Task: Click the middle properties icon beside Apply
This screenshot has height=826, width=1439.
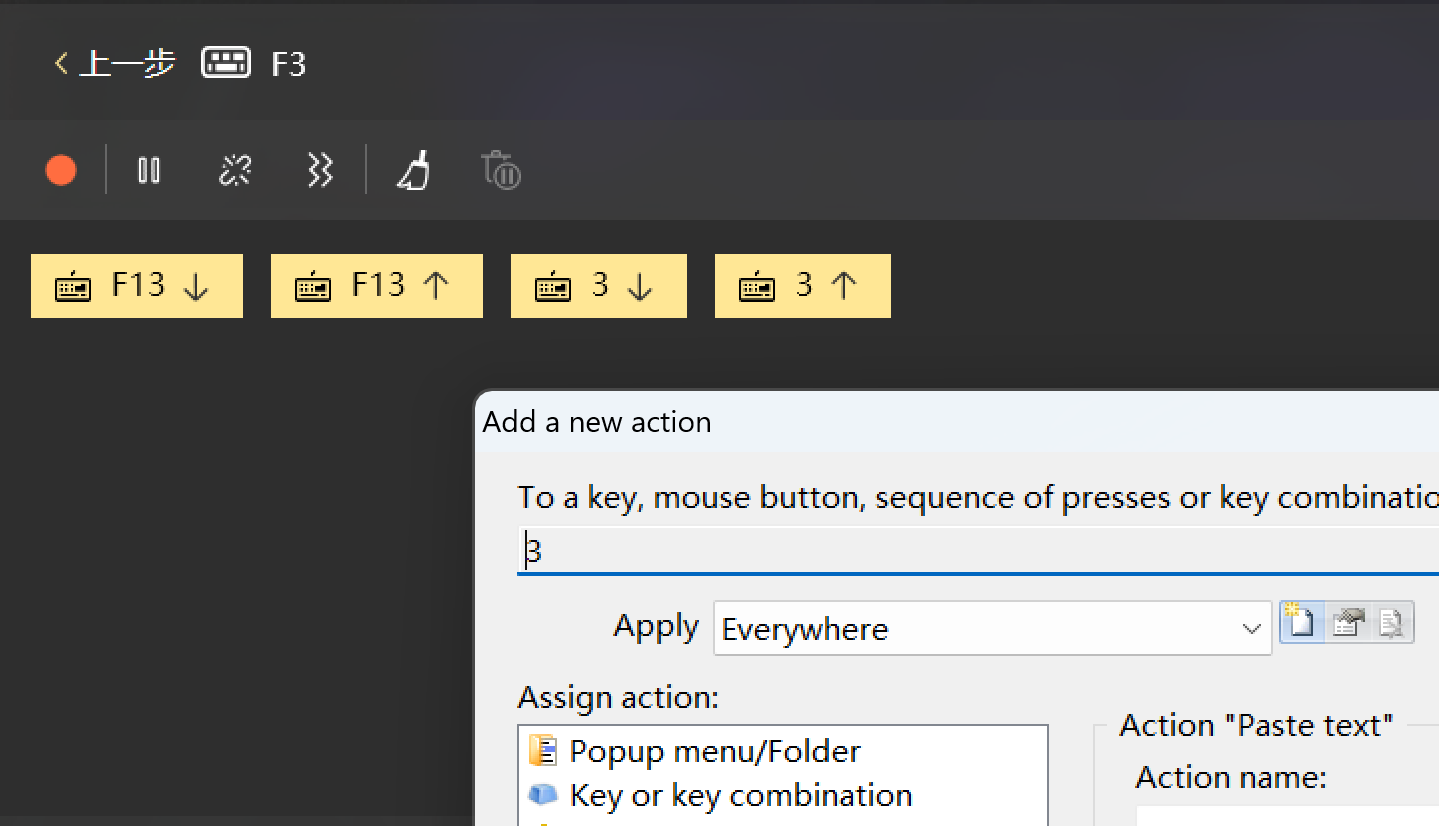Action: click(x=1347, y=623)
